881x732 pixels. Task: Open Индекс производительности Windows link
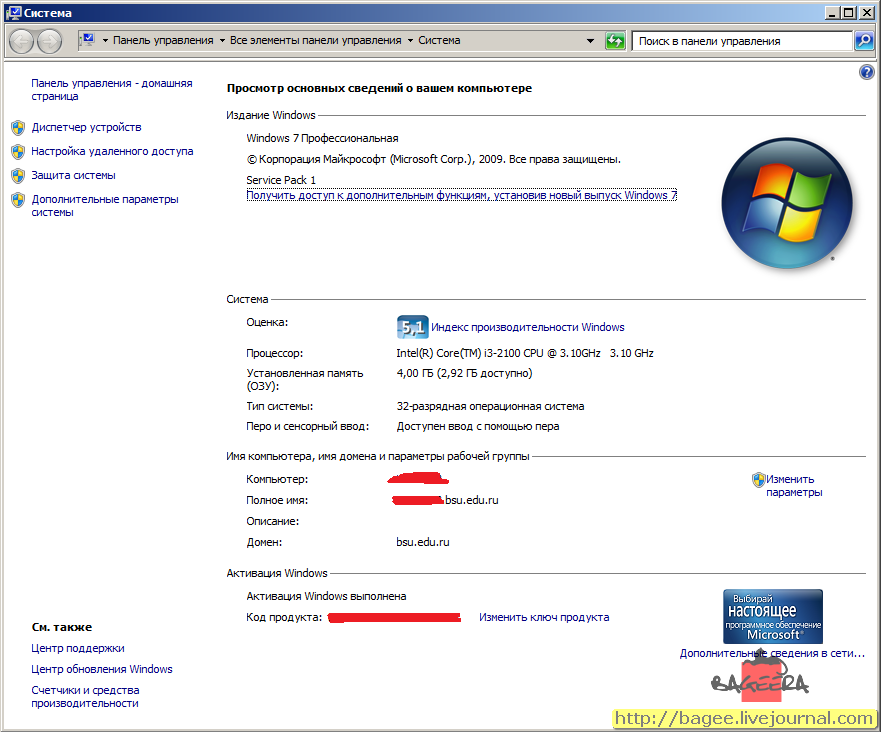tap(528, 327)
